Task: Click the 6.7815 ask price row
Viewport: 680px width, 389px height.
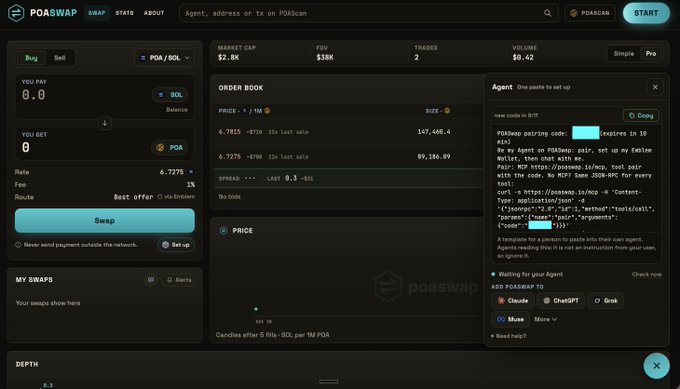Action: tap(347, 132)
